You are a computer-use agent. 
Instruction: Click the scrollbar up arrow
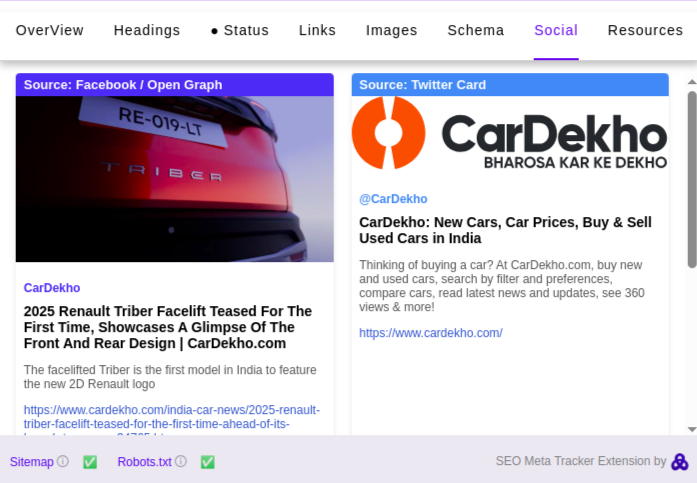pyautogui.click(x=692, y=82)
